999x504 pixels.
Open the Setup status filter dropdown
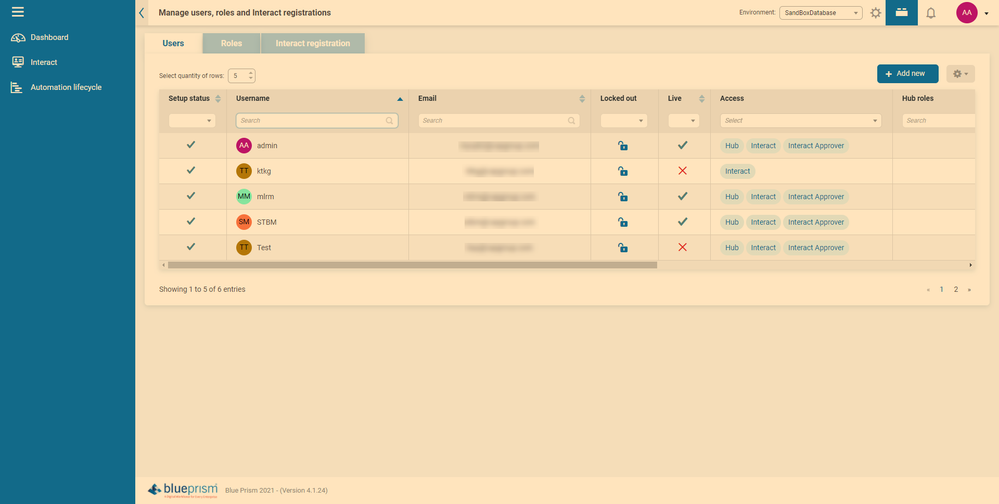point(191,120)
